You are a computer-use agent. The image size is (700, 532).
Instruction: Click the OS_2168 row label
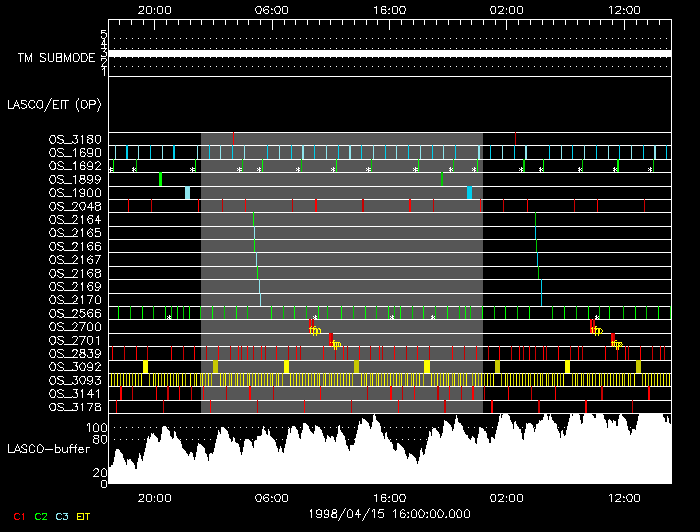(x=75, y=273)
